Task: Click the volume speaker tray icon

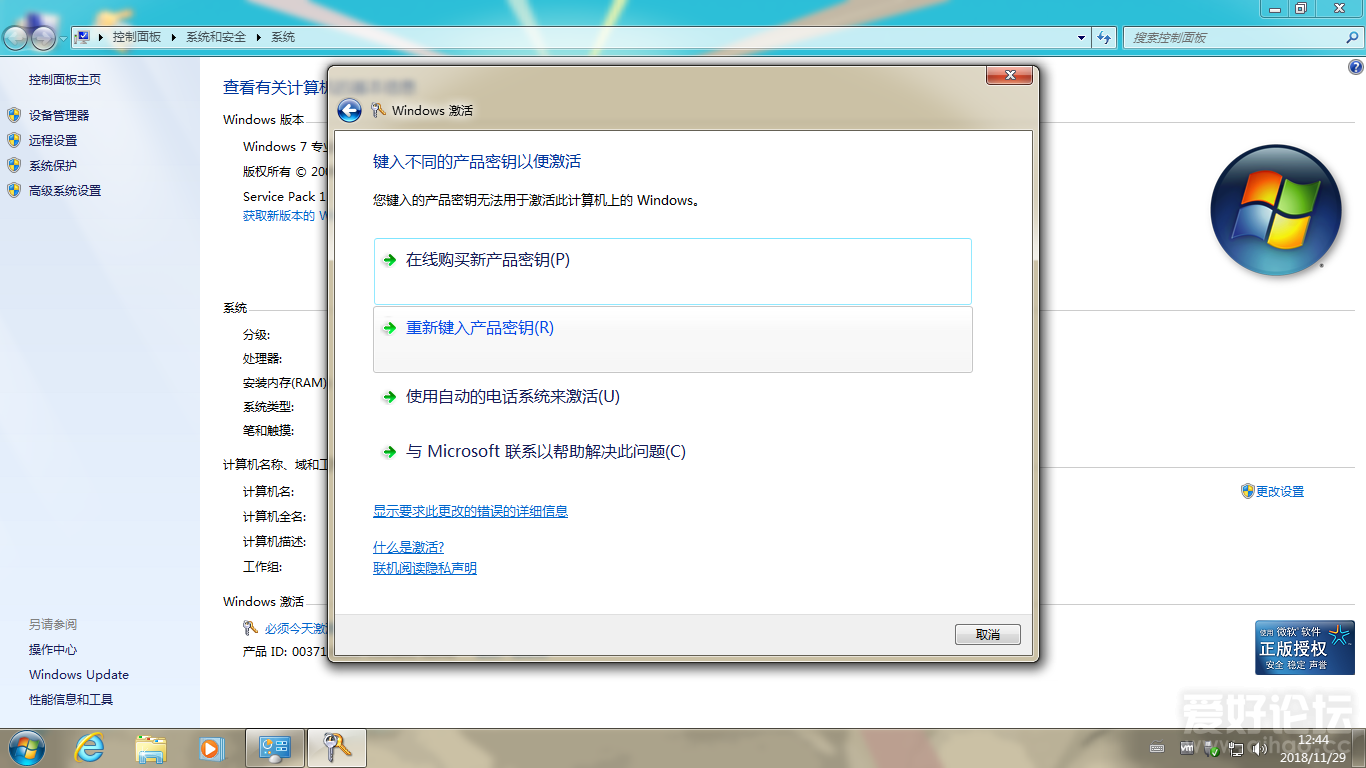Action: [1259, 748]
